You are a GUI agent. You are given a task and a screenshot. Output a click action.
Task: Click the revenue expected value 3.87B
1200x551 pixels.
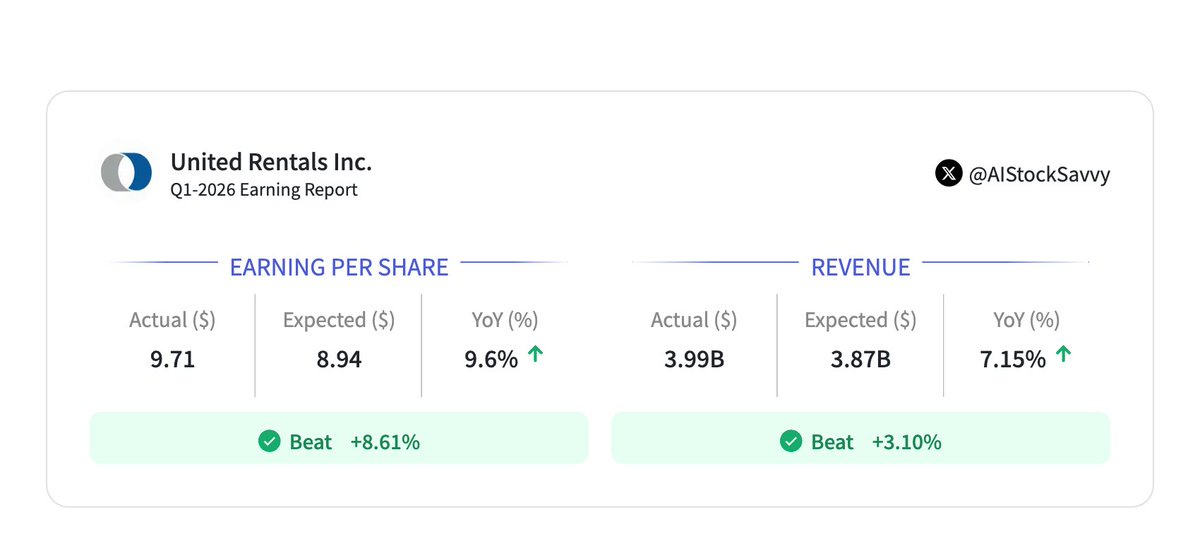click(860, 359)
